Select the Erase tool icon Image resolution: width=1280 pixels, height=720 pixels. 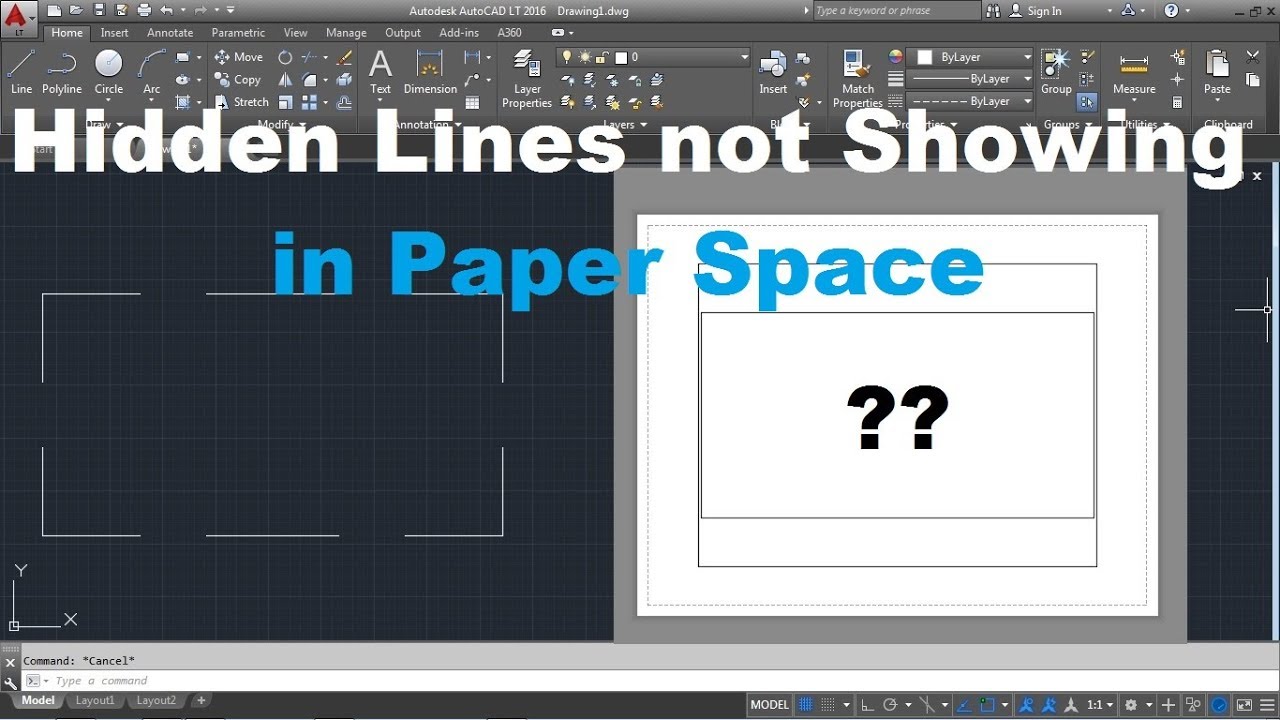[x=345, y=57]
